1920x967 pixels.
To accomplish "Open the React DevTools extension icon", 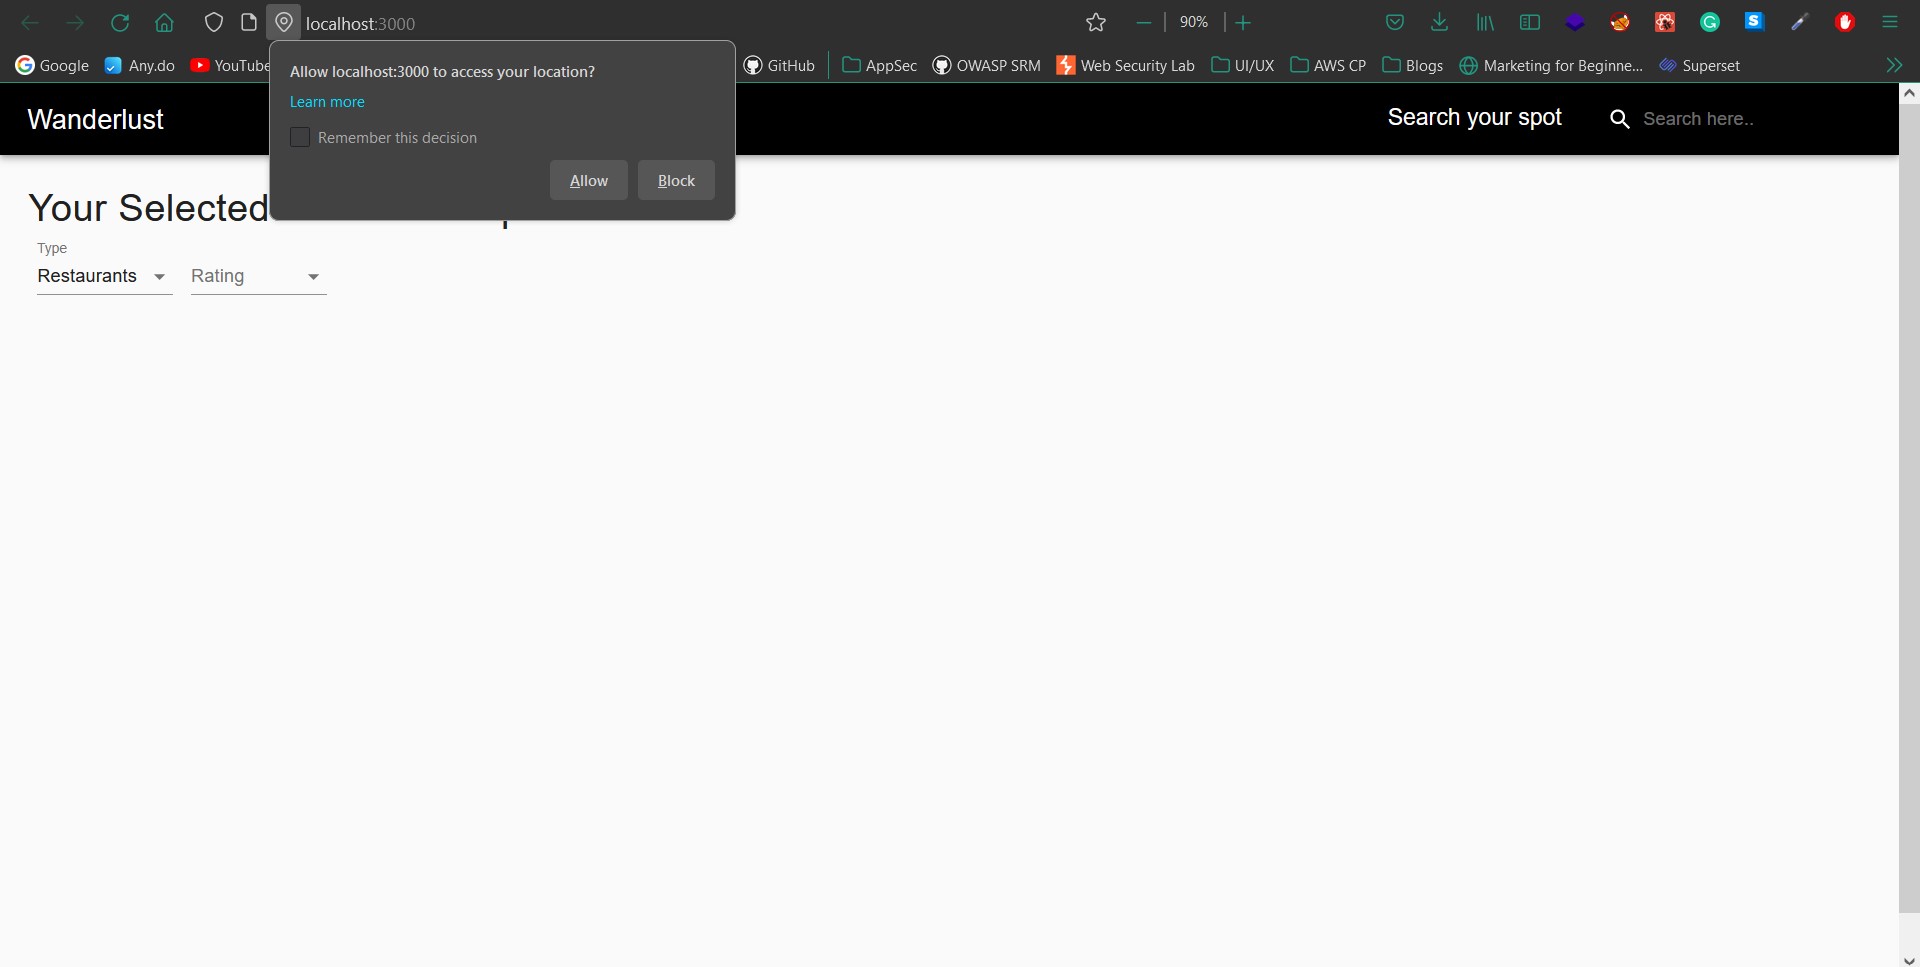I will (1664, 22).
